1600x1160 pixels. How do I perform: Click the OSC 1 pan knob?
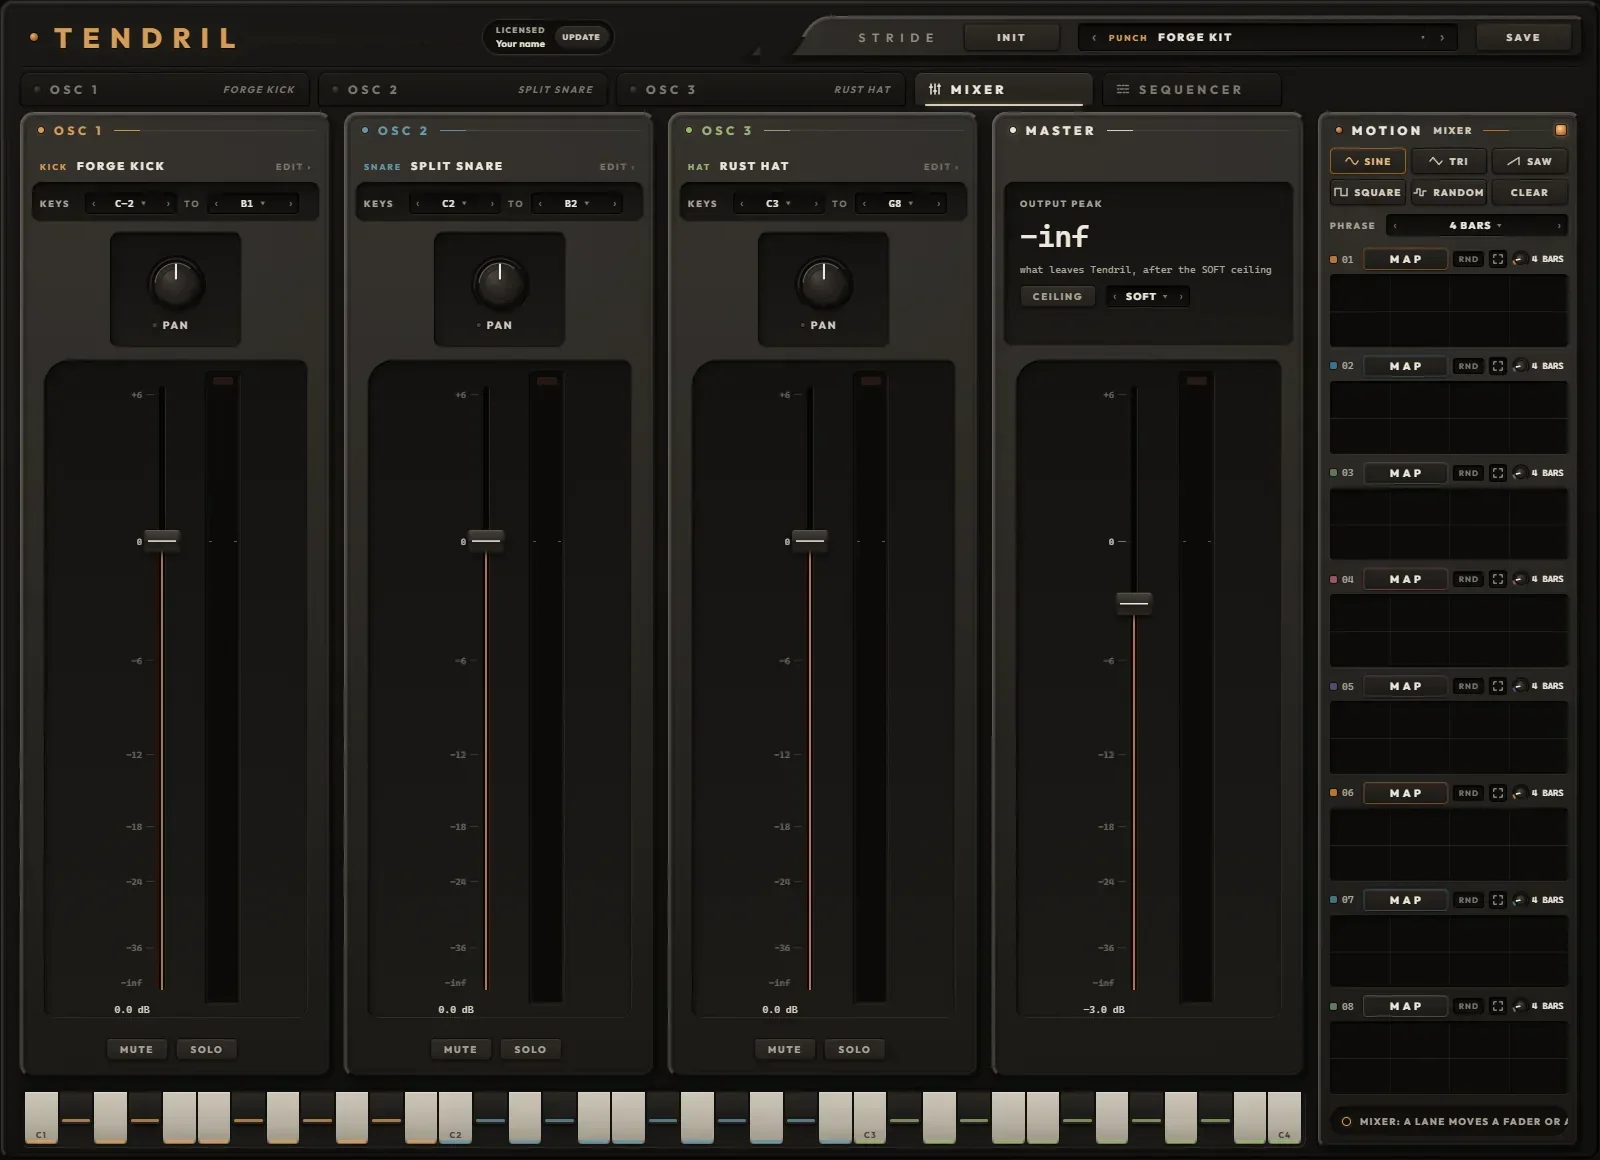pos(176,282)
